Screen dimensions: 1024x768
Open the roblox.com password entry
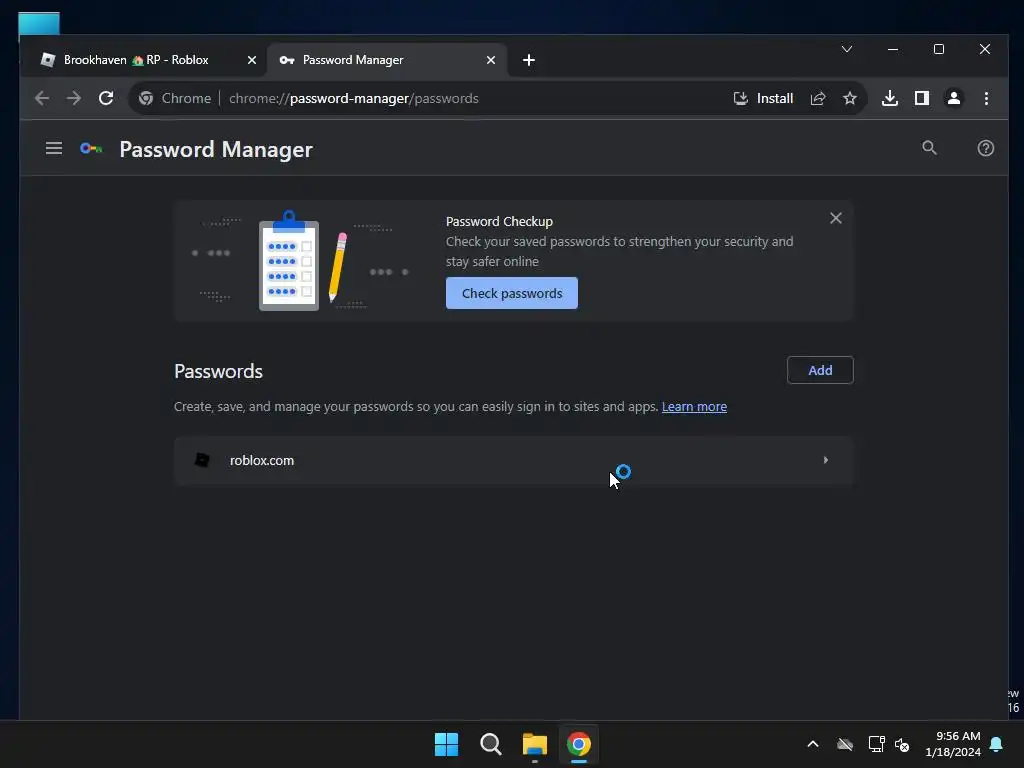pos(513,460)
